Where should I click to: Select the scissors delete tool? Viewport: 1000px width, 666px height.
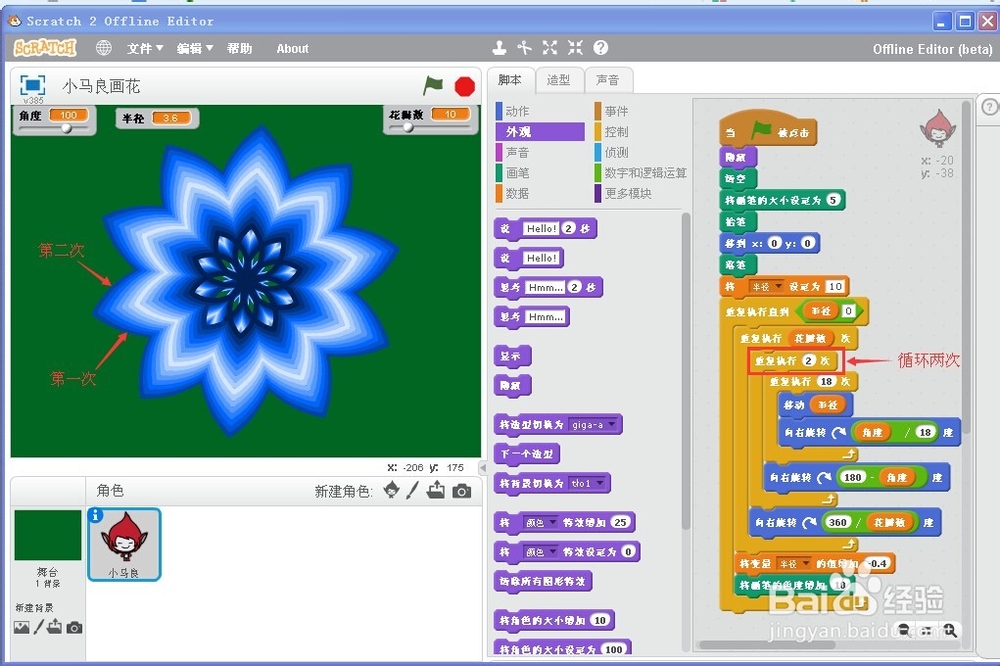pos(525,47)
